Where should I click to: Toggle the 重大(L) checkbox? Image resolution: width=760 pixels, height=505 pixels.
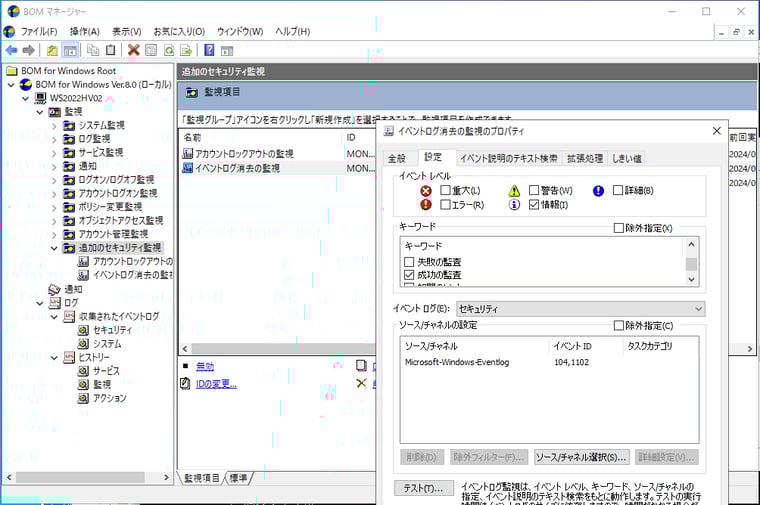445,190
